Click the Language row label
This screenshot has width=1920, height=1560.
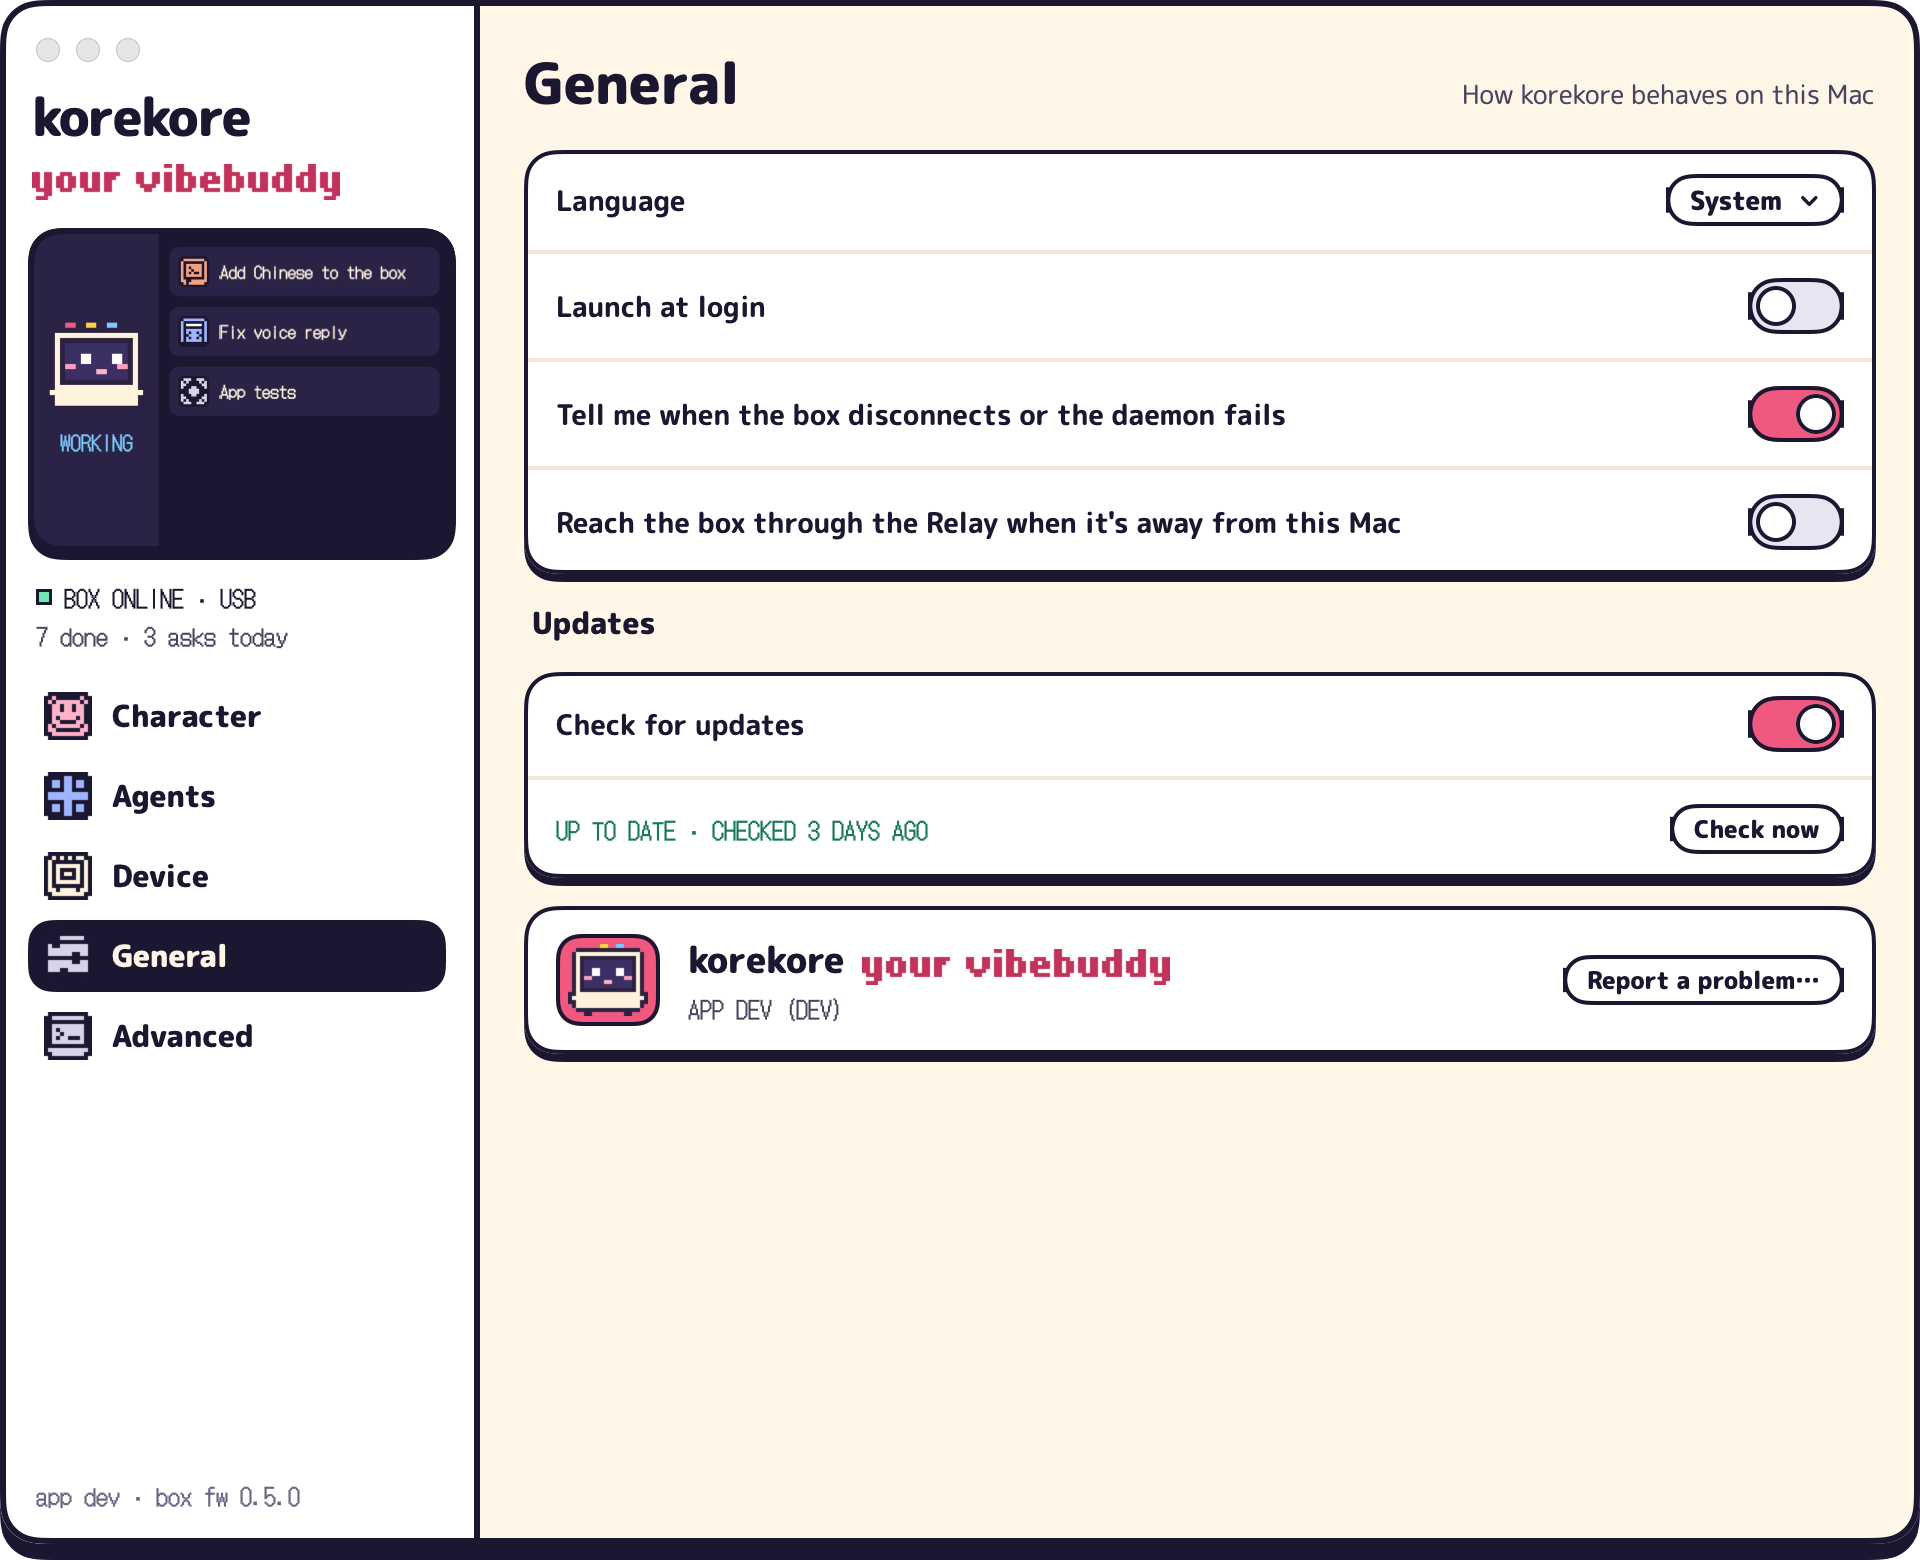(x=620, y=202)
